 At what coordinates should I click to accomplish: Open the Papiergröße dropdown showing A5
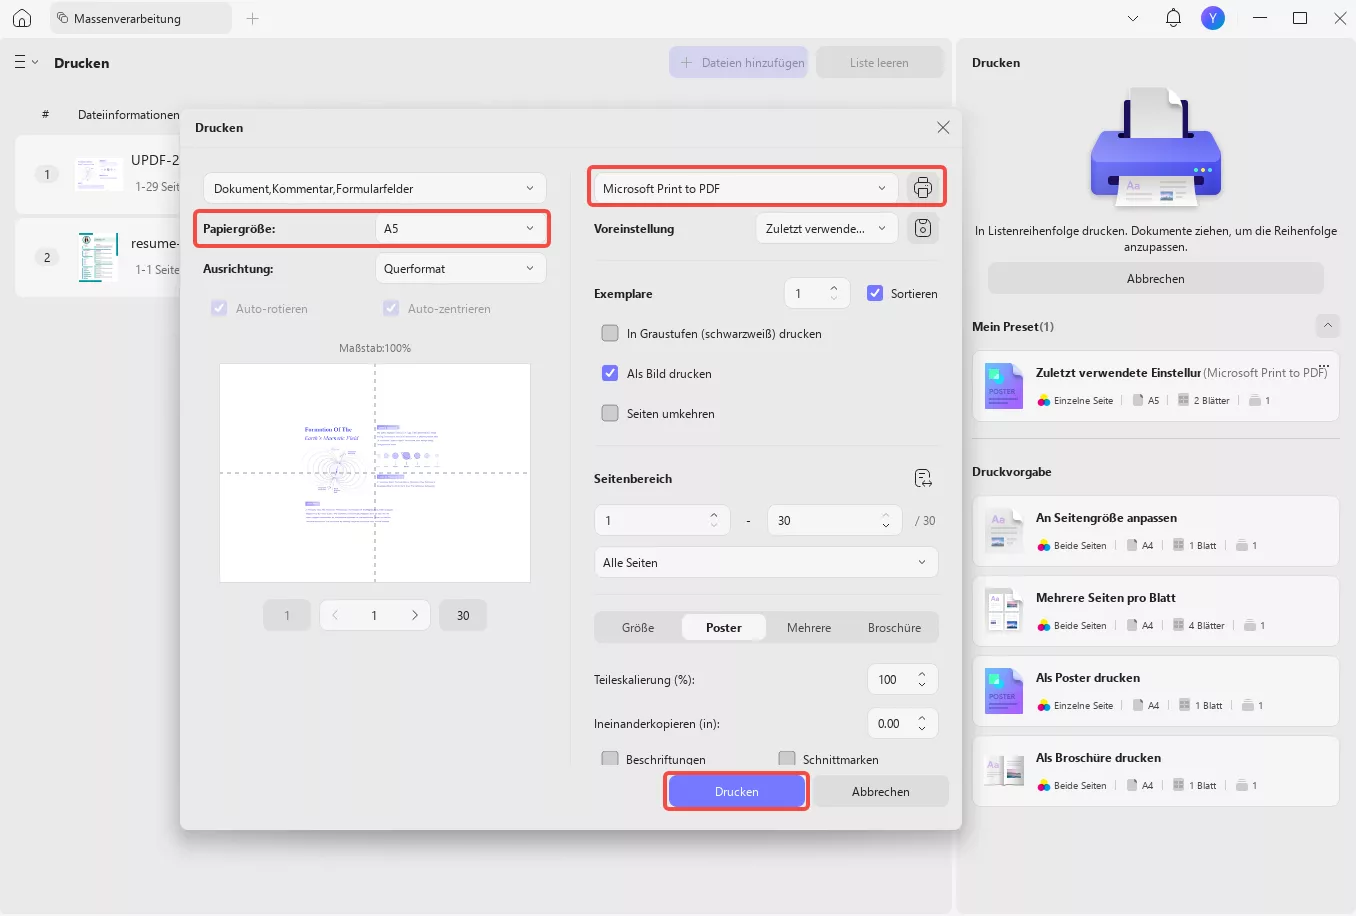pyautogui.click(x=461, y=228)
